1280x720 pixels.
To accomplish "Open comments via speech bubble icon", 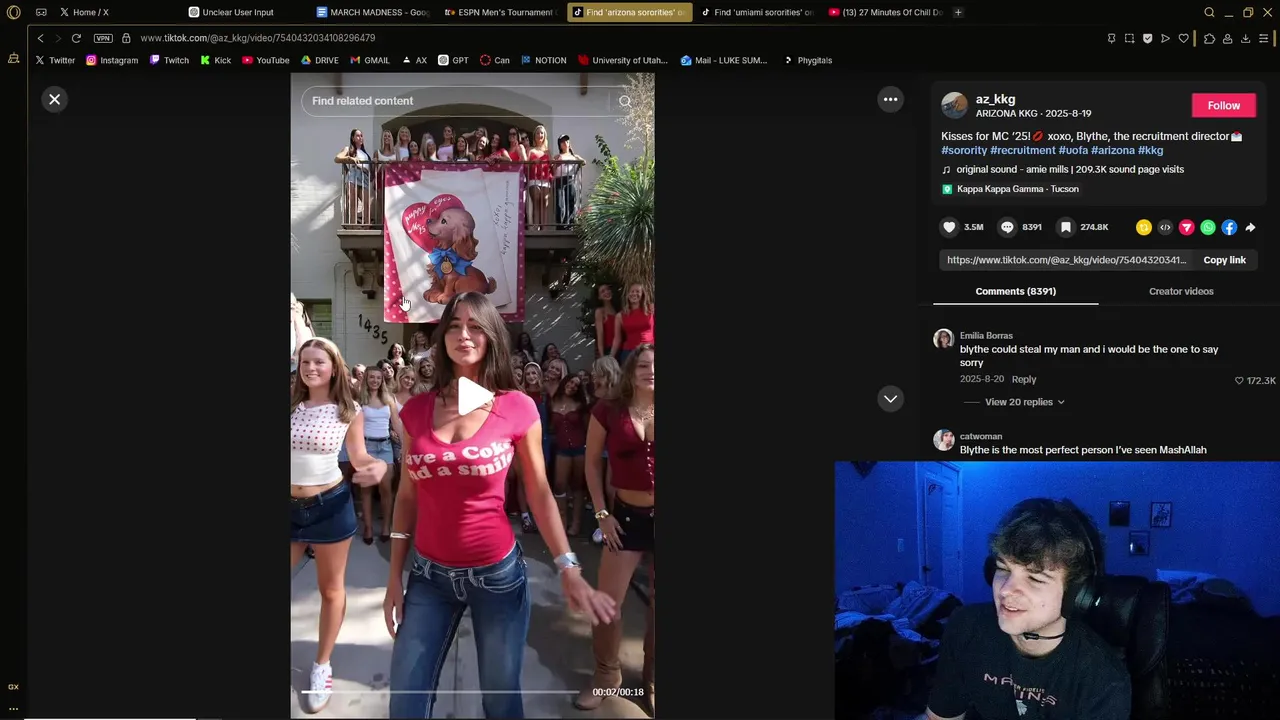I will click(1007, 227).
